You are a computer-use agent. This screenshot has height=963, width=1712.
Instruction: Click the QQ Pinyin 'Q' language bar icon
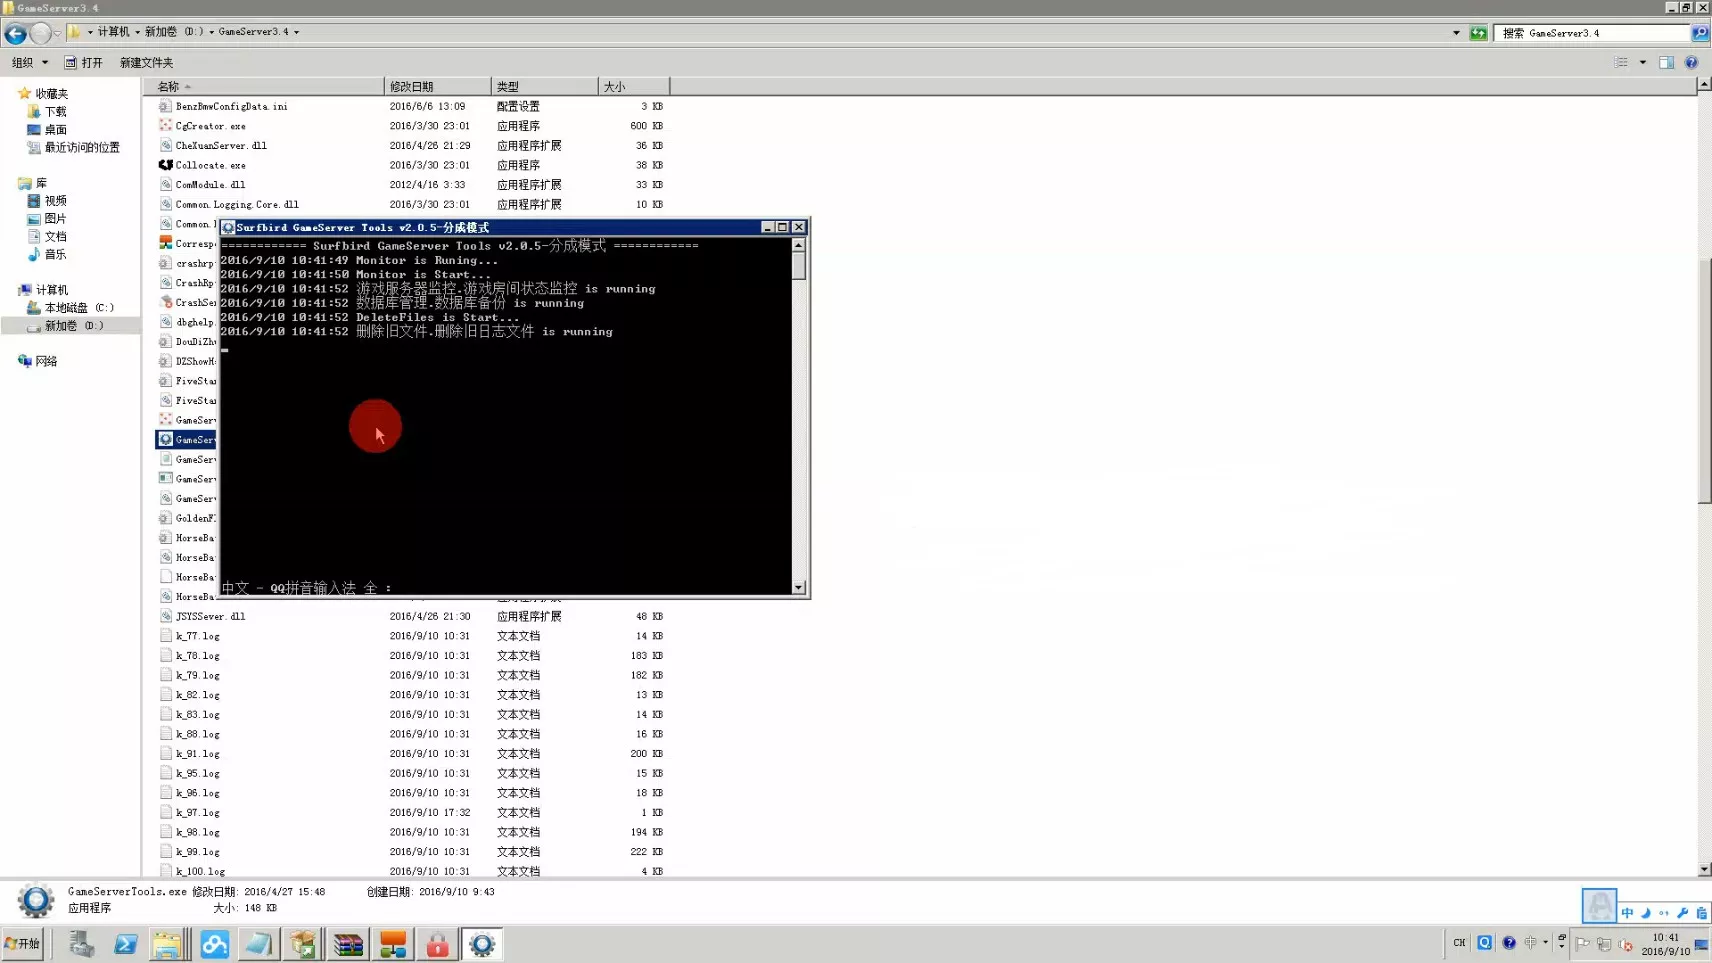1485,942
